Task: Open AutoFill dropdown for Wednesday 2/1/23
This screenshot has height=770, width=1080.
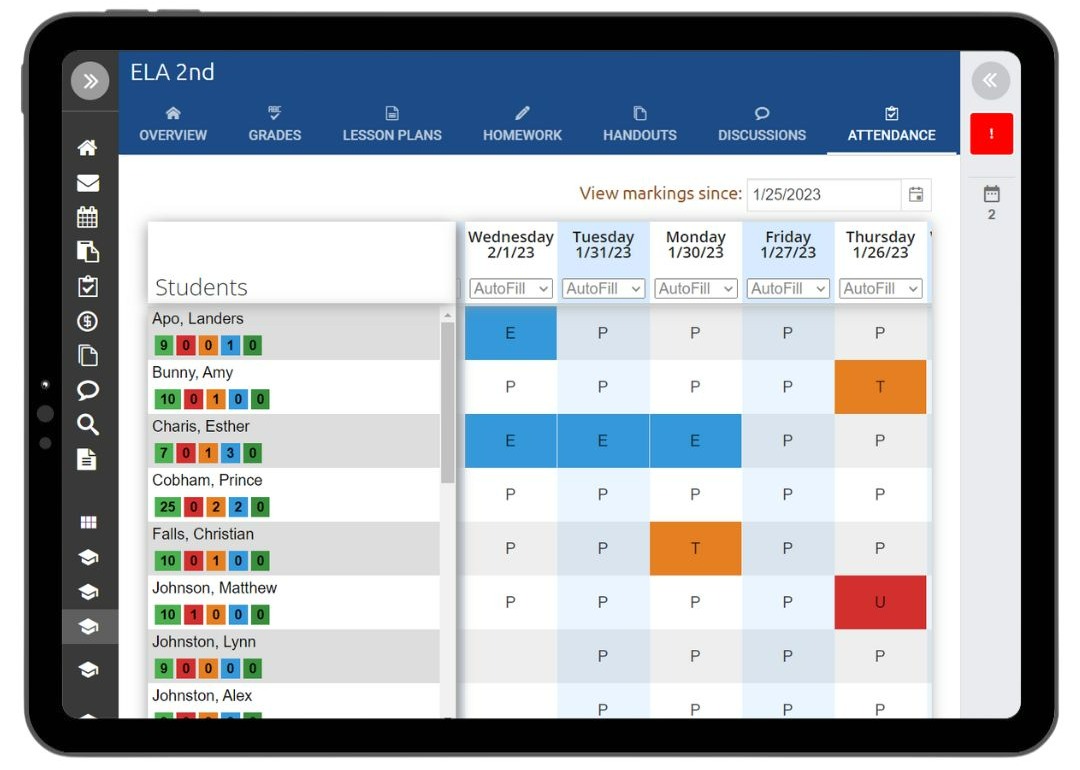Action: coord(510,289)
